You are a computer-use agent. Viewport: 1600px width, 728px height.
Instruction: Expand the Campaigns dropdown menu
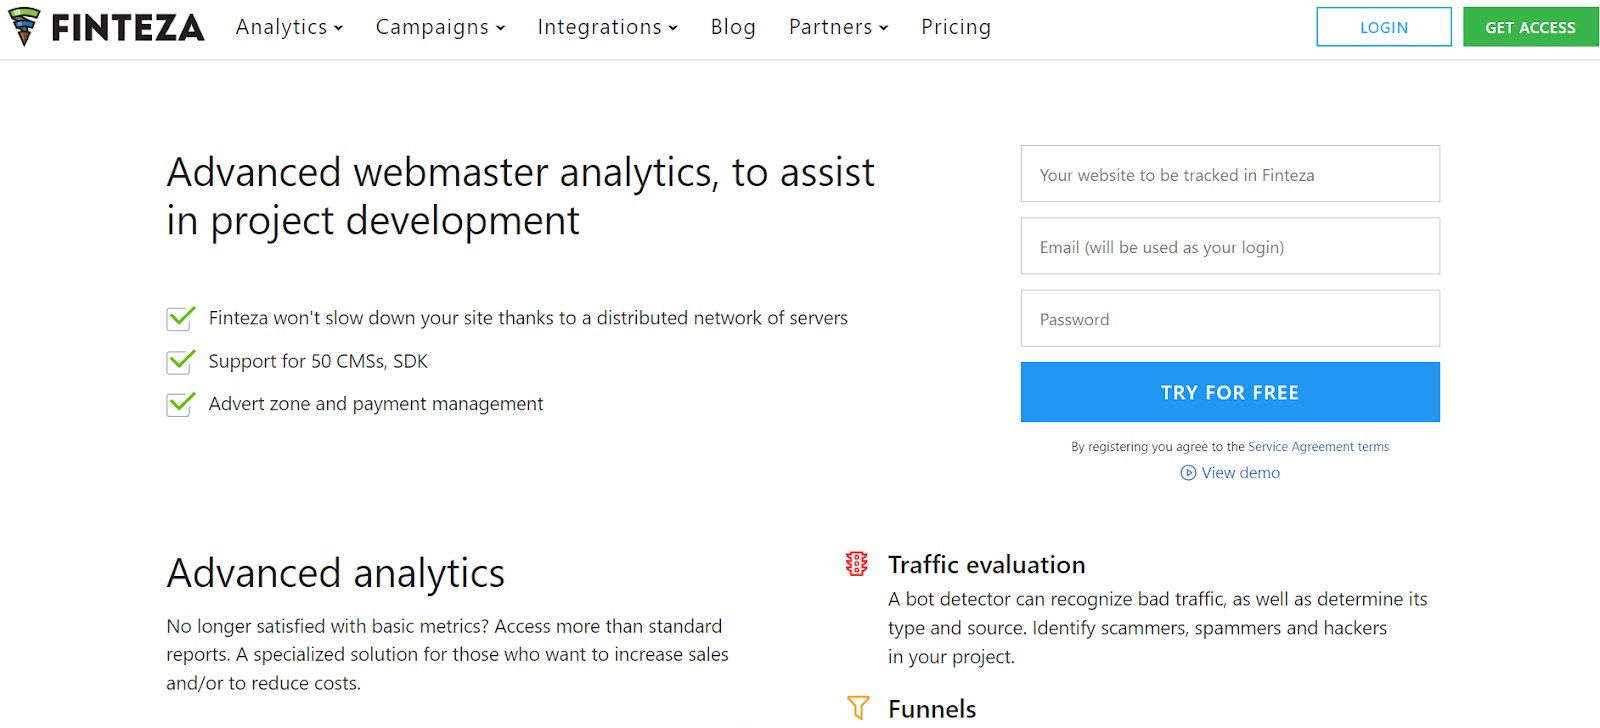[x=440, y=27]
